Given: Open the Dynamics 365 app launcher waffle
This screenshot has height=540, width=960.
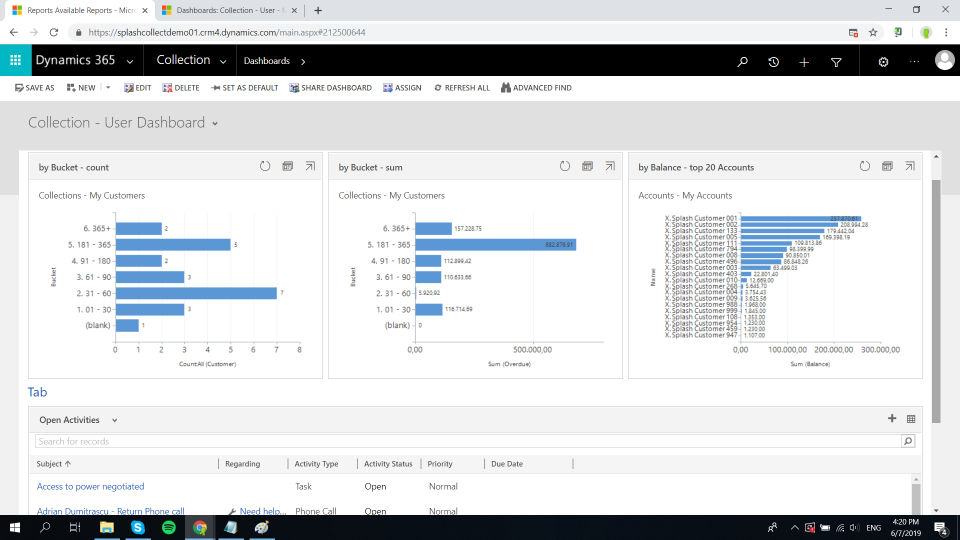Looking at the screenshot, I should click(x=15, y=61).
